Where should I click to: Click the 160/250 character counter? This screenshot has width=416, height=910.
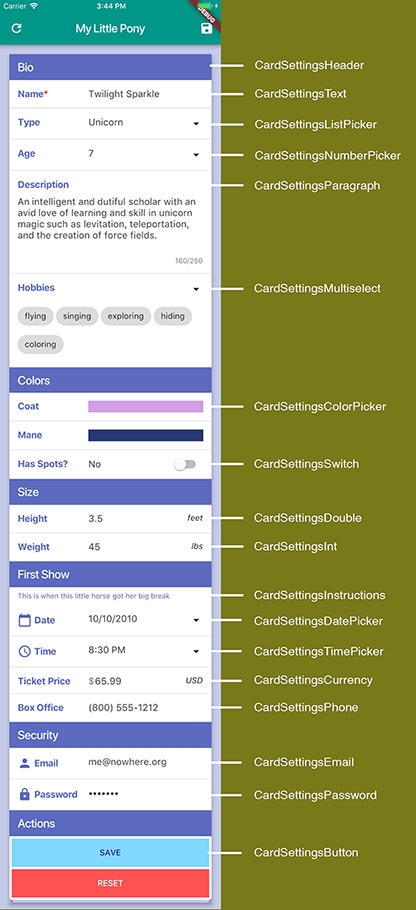pyautogui.click(x=189, y=261)
